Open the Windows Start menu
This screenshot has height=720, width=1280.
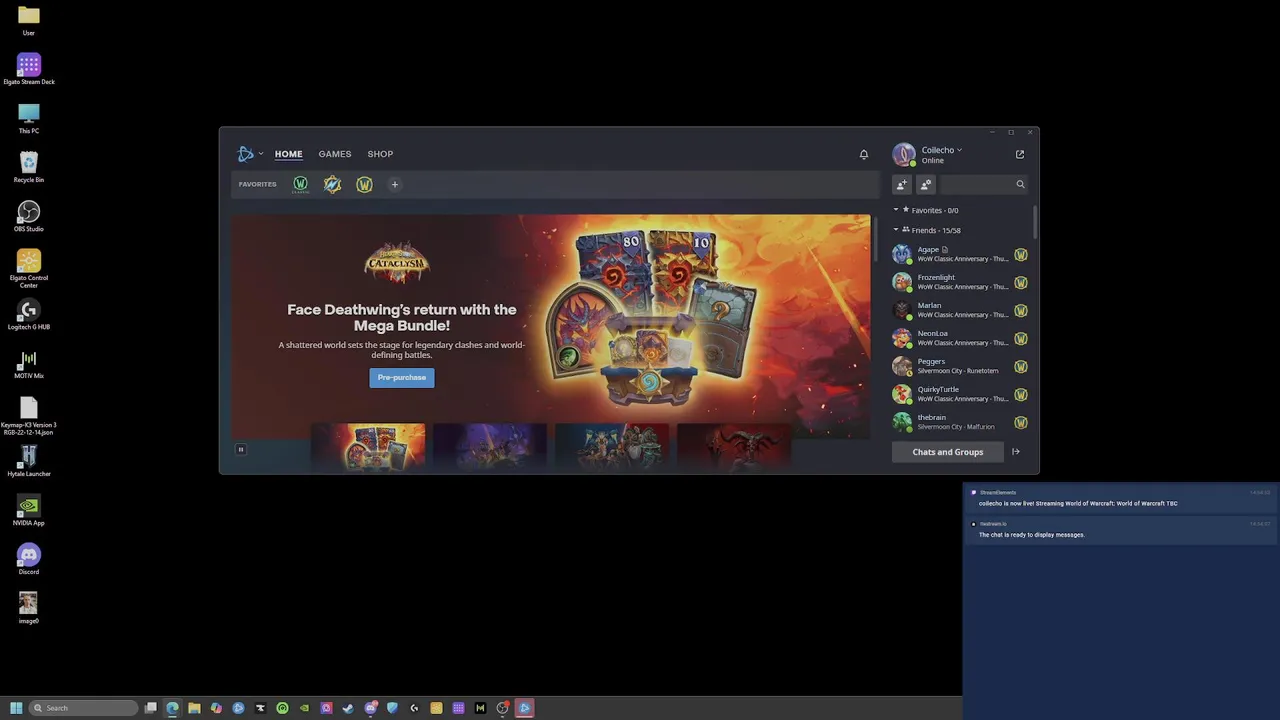coord(16,708)
